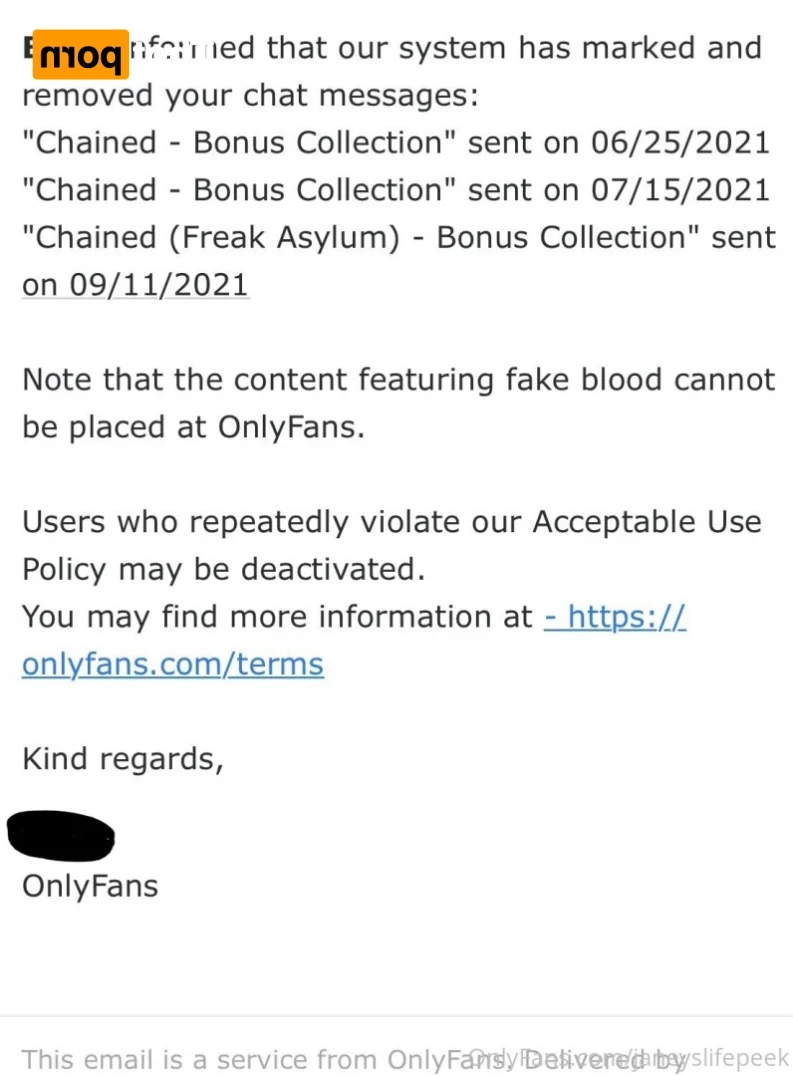Click the "You may find more information" text
This screenshot has height=1076, width=793.
pyautogui.click(x=277, y=617)
